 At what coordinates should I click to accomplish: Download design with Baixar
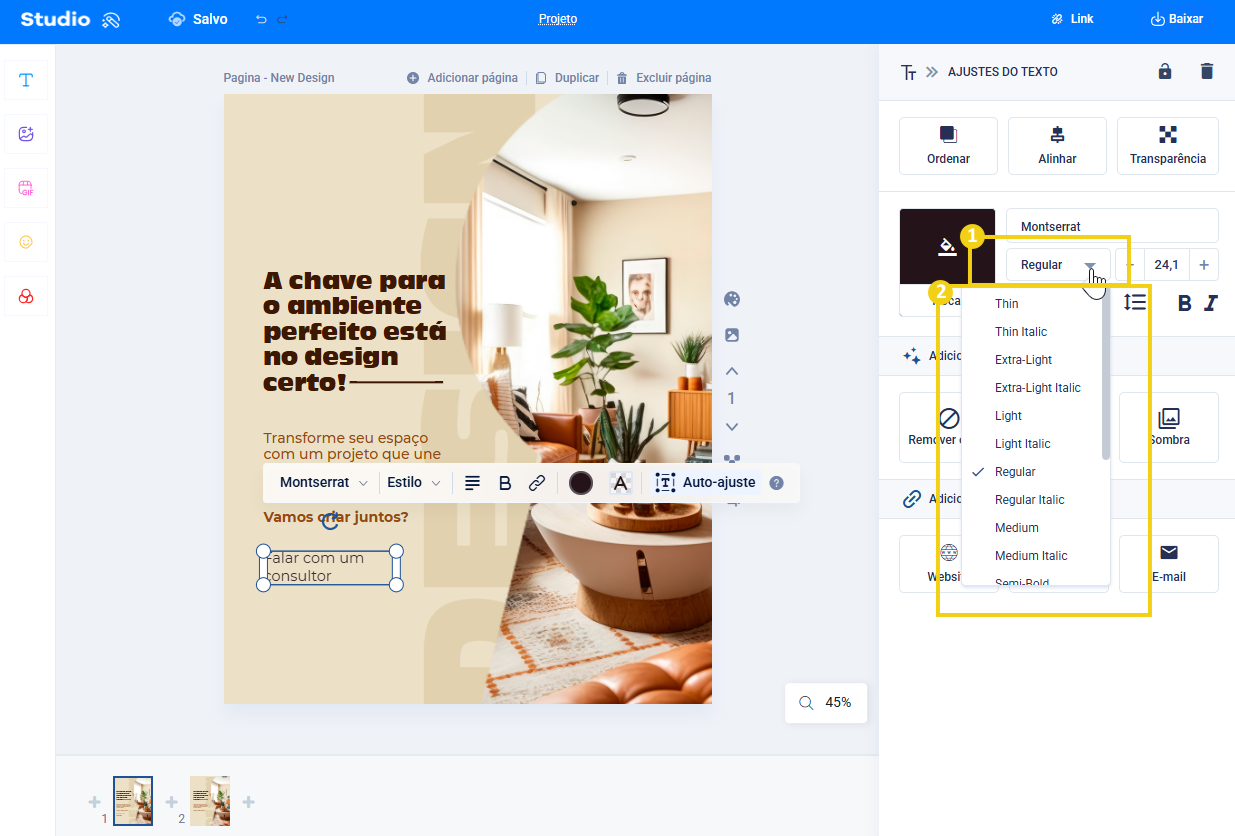[1177, 19]
